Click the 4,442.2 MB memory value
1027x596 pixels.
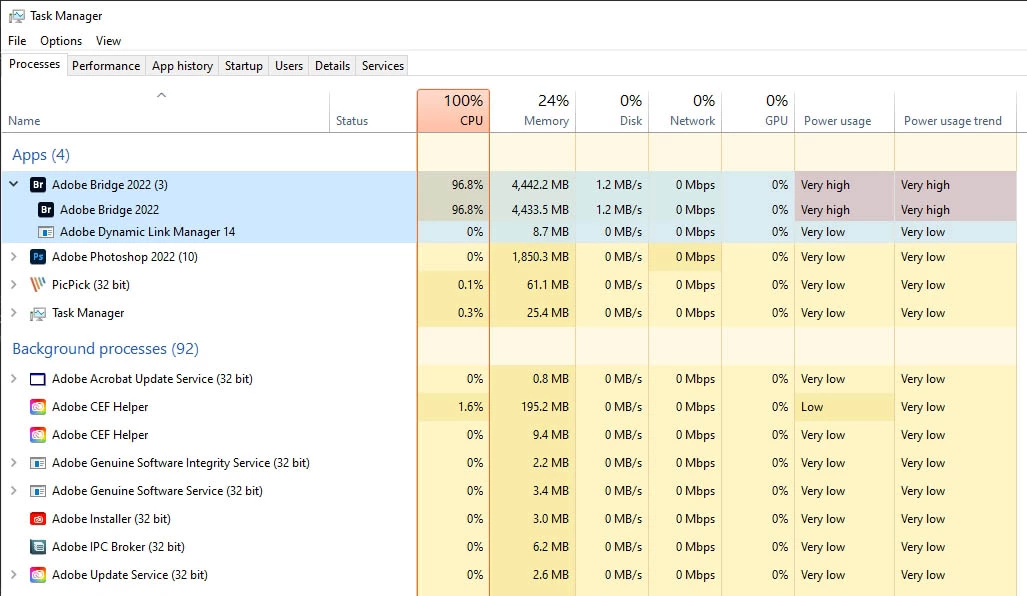540,185
